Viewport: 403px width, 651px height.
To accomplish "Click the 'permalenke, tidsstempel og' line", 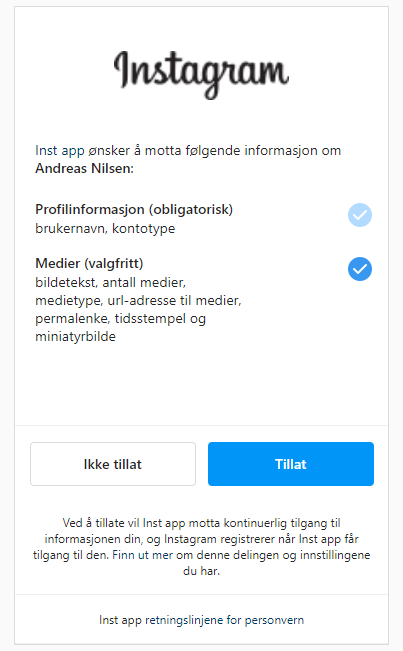I will point(120,318).
